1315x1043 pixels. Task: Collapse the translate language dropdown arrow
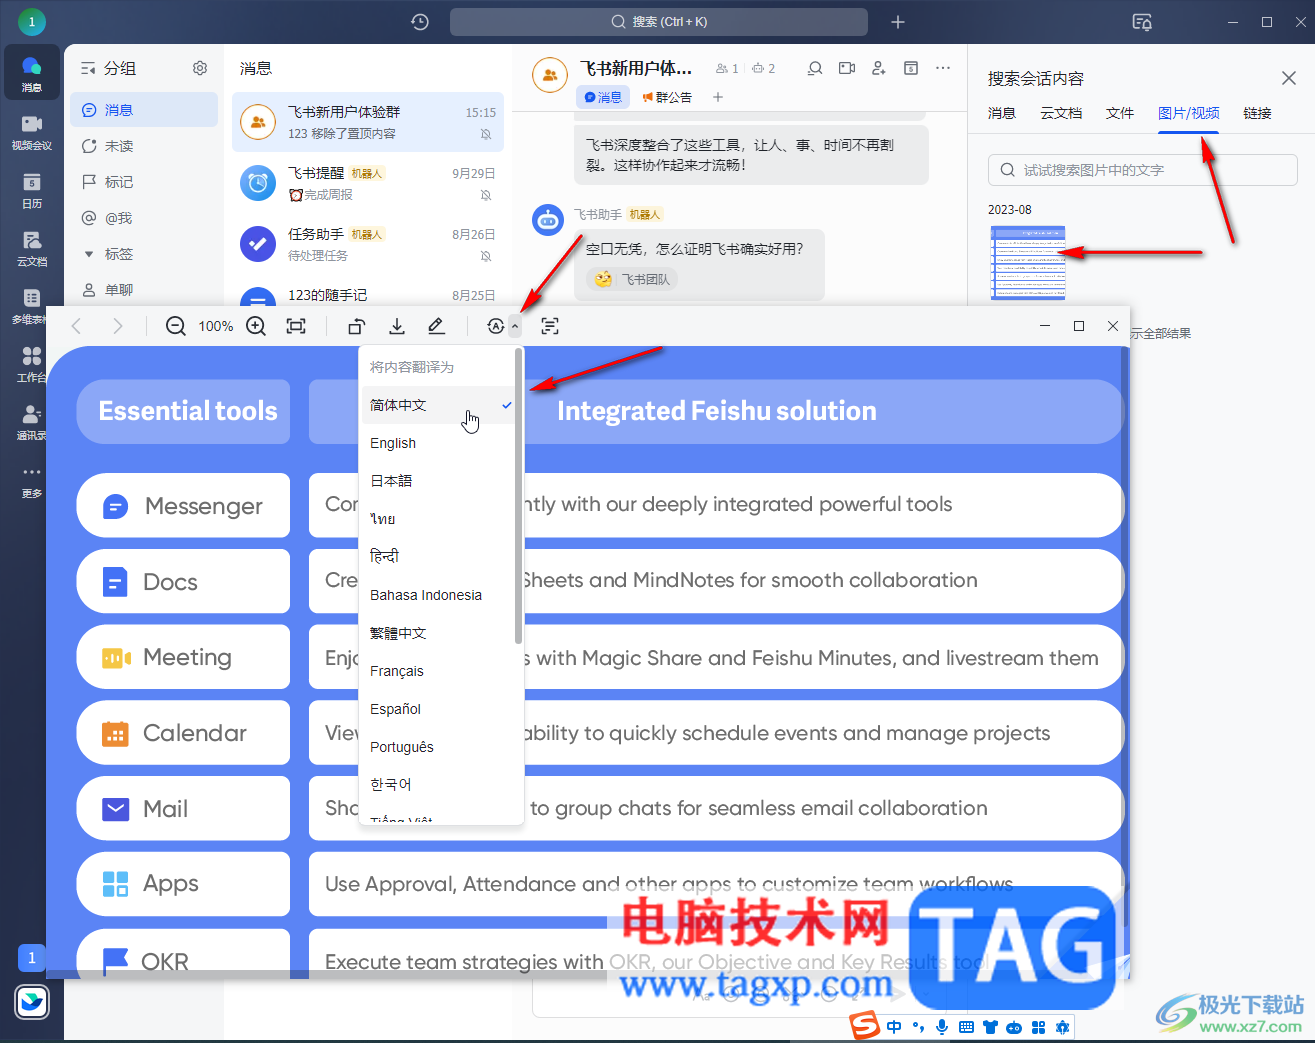[x=515, y=326]
